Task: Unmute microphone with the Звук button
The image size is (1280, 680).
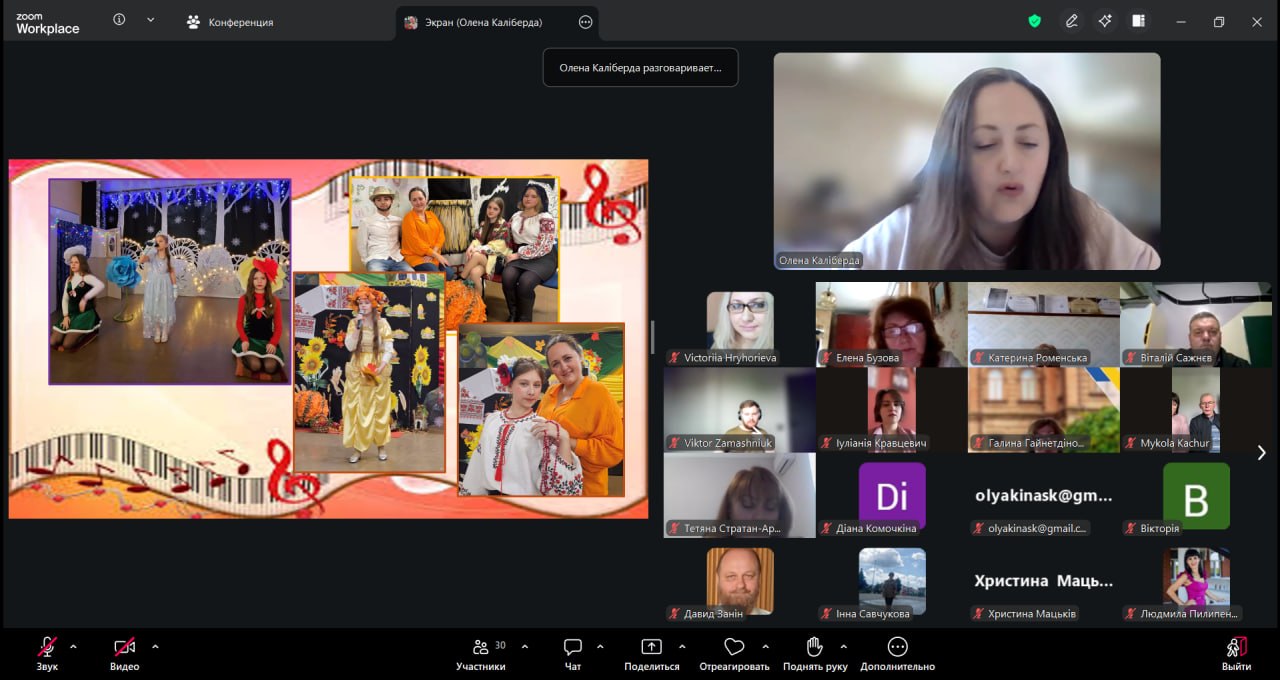Action: [47, 654]
